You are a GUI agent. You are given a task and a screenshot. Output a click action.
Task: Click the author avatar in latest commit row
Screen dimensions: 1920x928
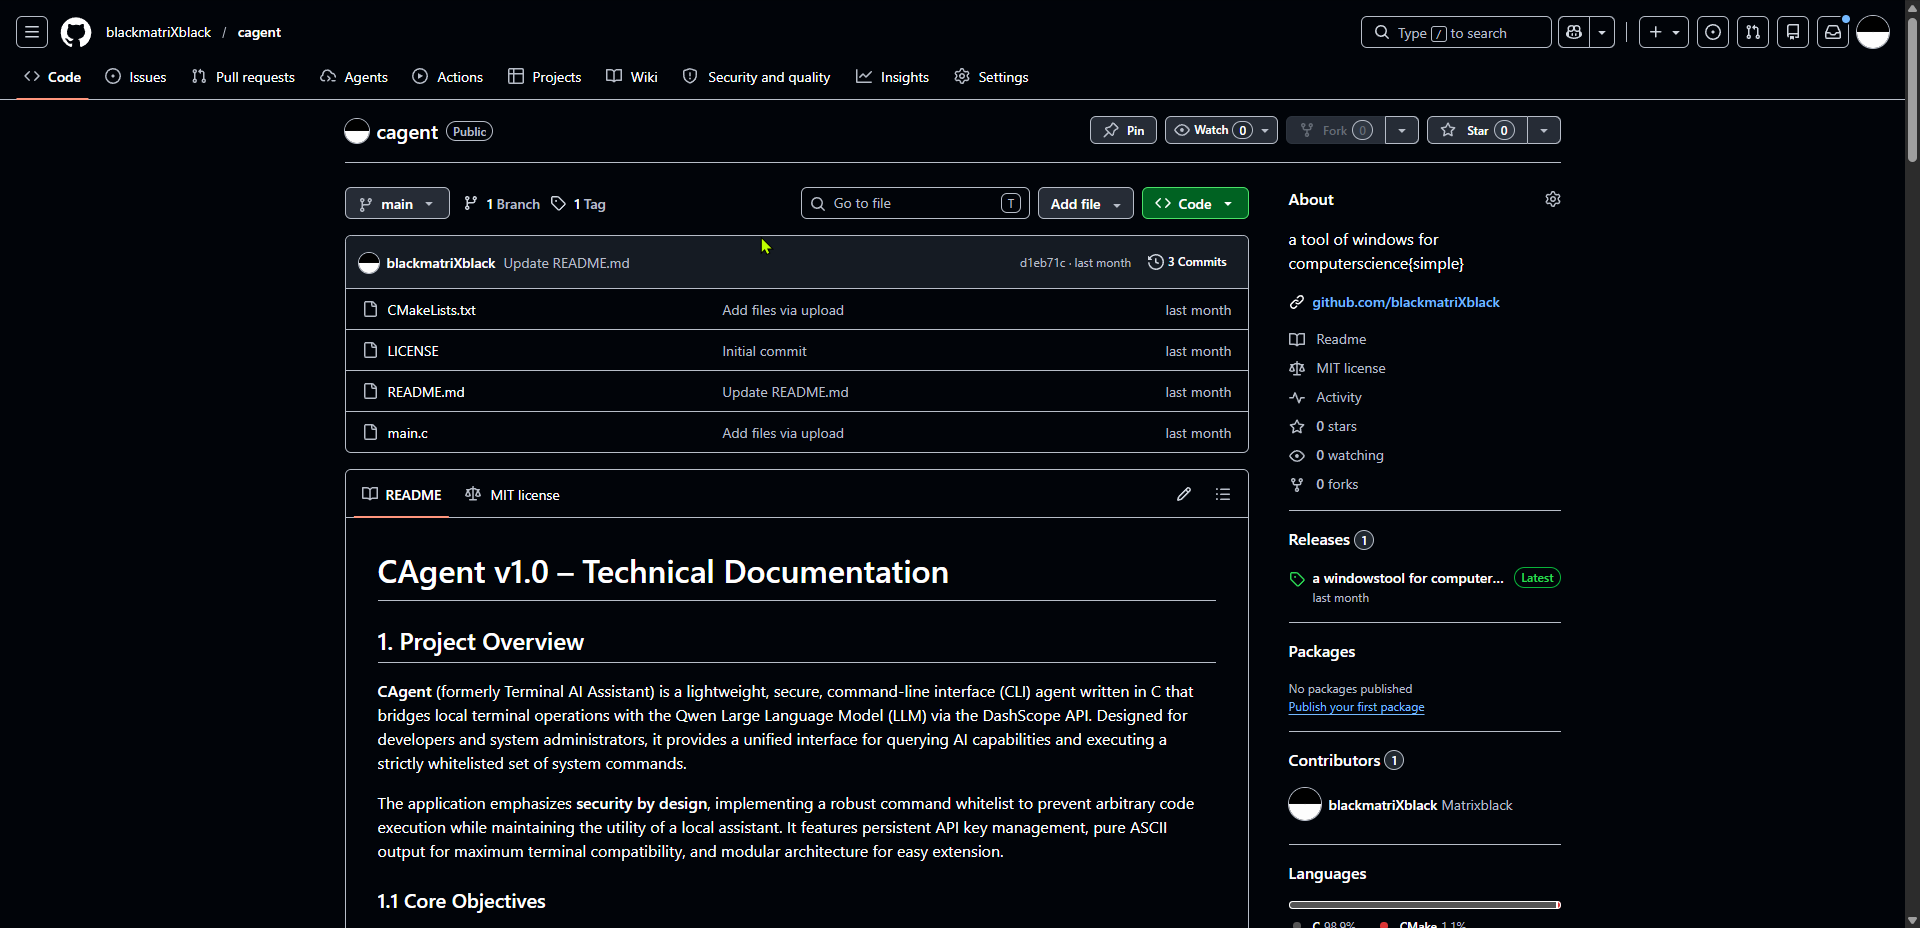(x=369, y=263)
